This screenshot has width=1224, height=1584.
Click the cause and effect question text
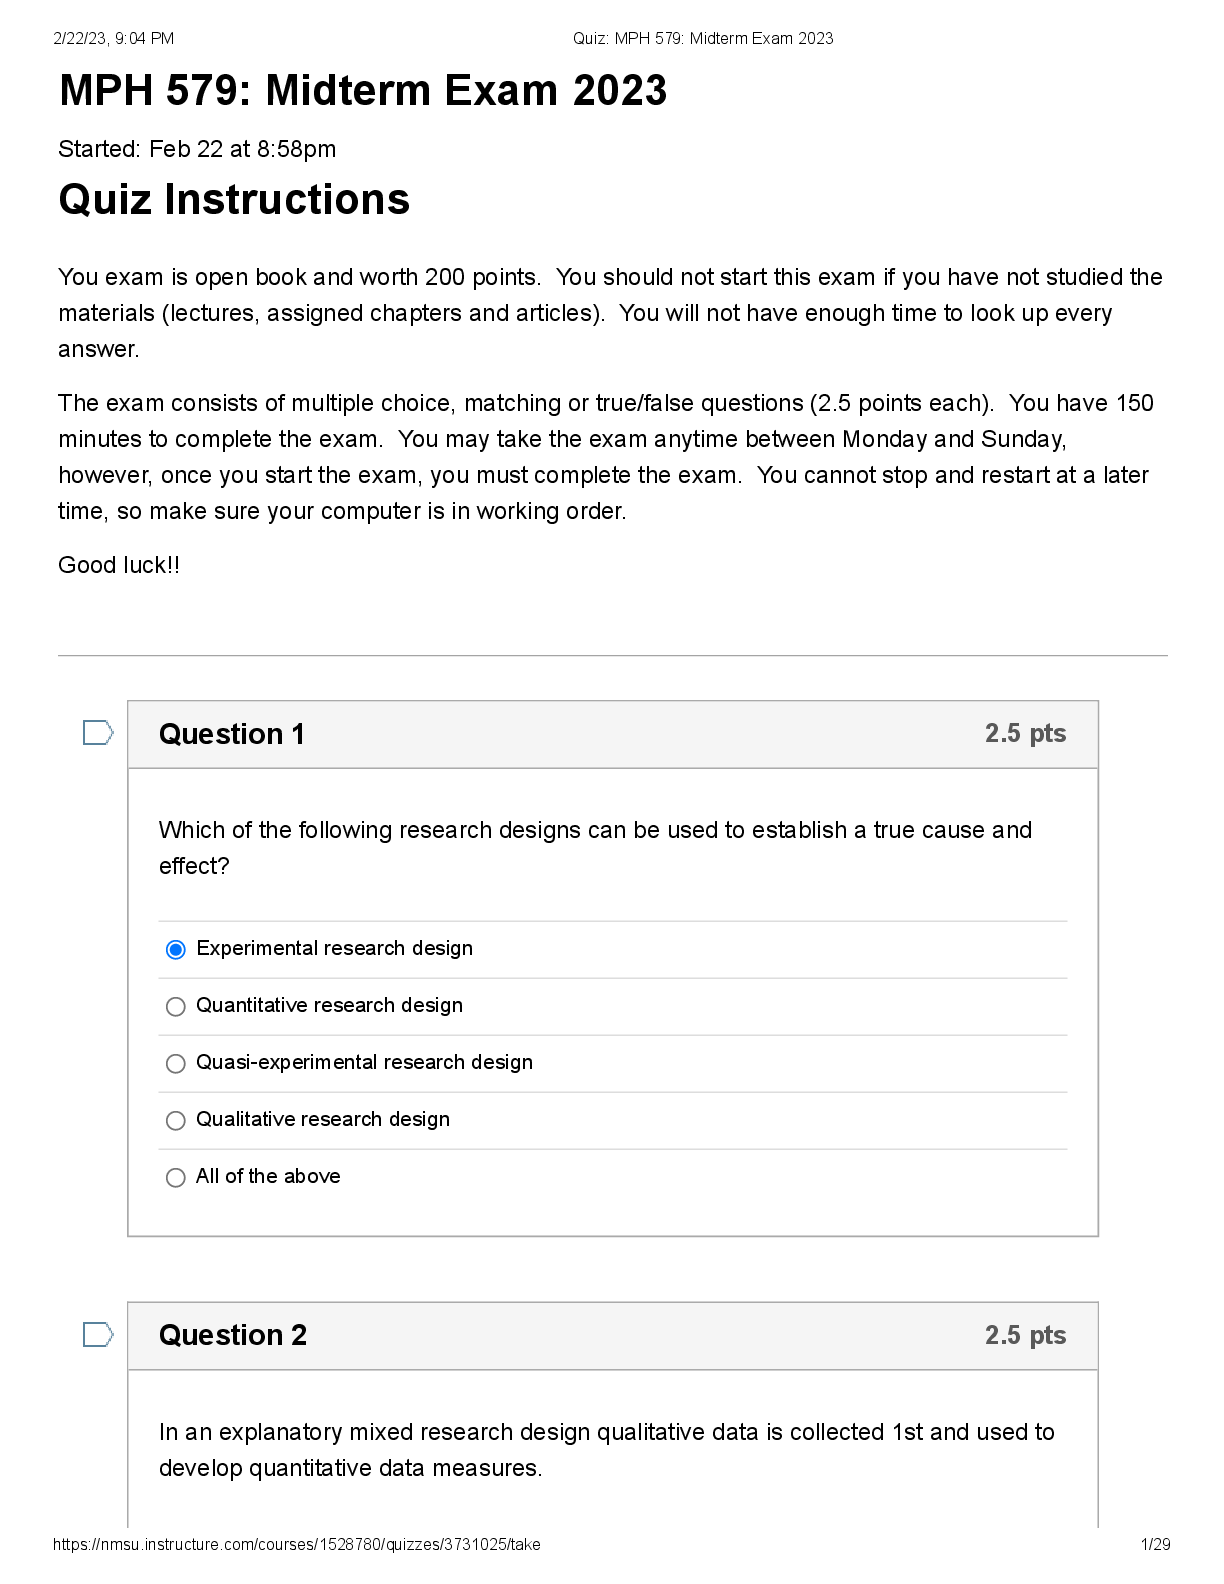595,847
